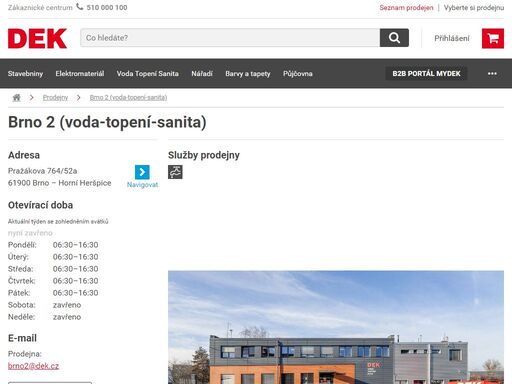The width and height of the screenshot is (512, 384).
Task: Click the home breadcrumb icon
Action: pyautogui.click(x=16, y=98)
